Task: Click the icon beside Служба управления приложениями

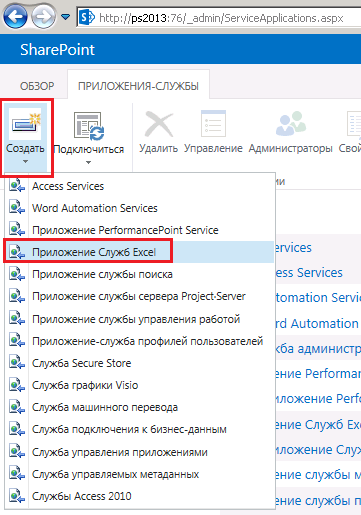Action: pyautogui.click(x=17, y=452)
